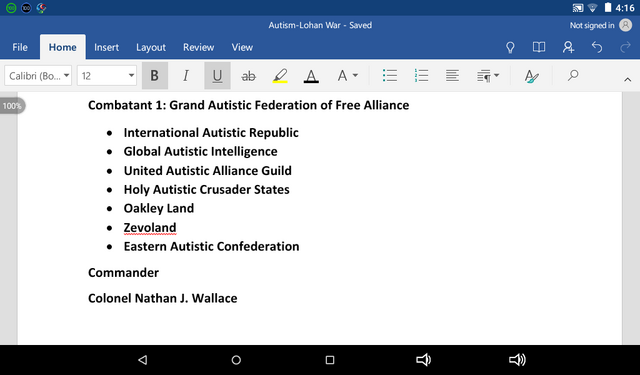Switch to the Review tab

198,47
